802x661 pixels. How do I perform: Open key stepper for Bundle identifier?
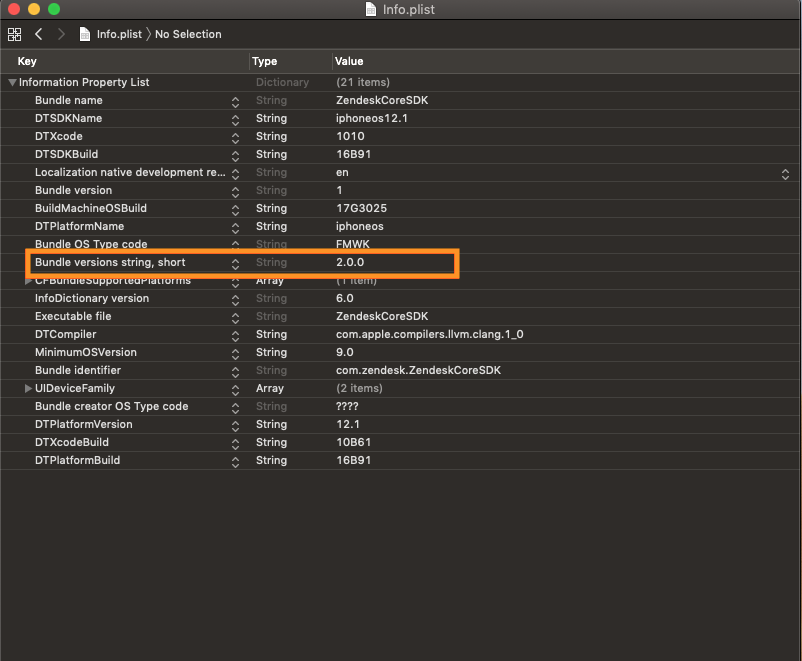(x=235, y=371)
